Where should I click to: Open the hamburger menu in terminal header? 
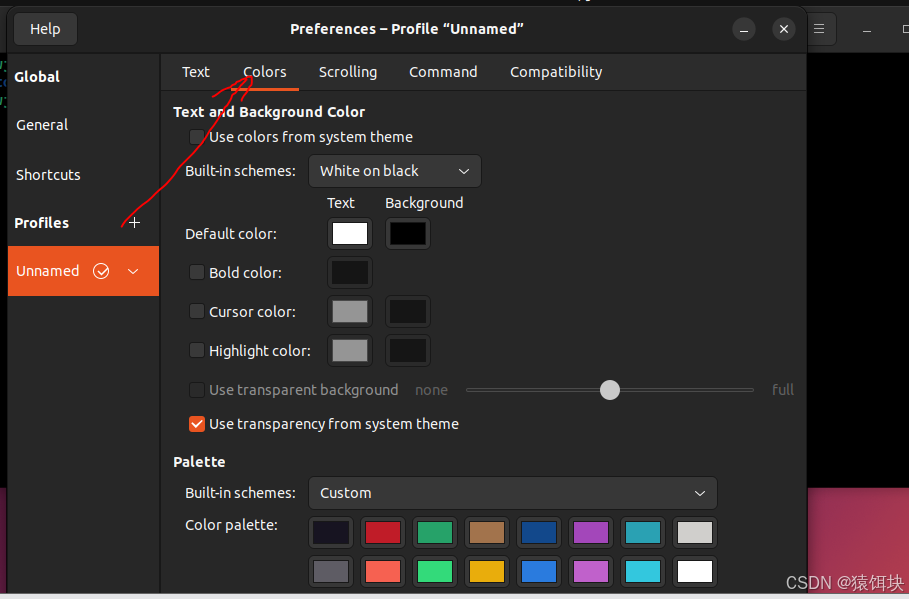coord(819,29)
